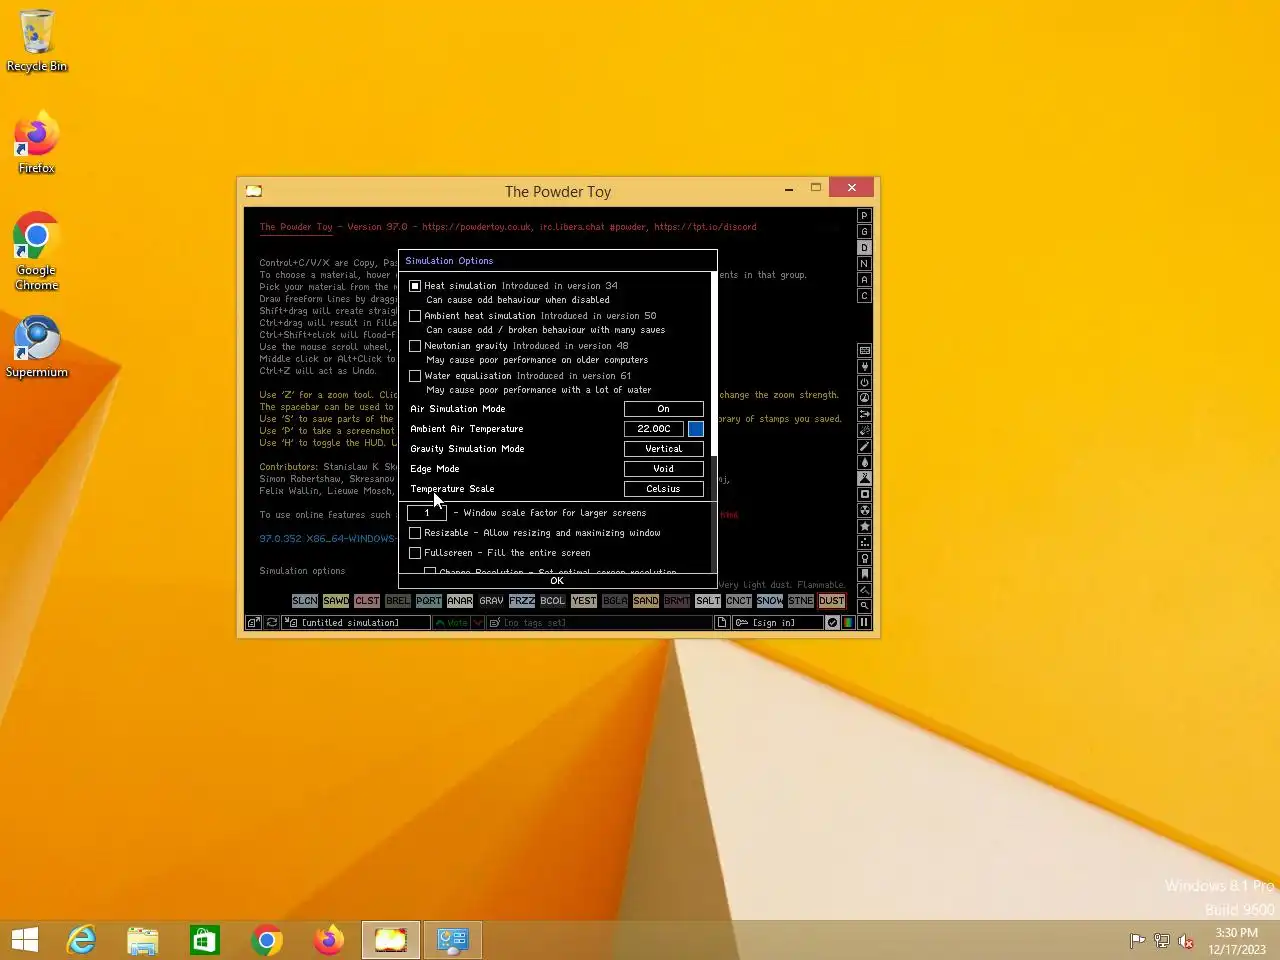This screenshot has height=960, width=1280.
Task: Click blue ambient air temperature color swatch
Action: tap(696, 429)
